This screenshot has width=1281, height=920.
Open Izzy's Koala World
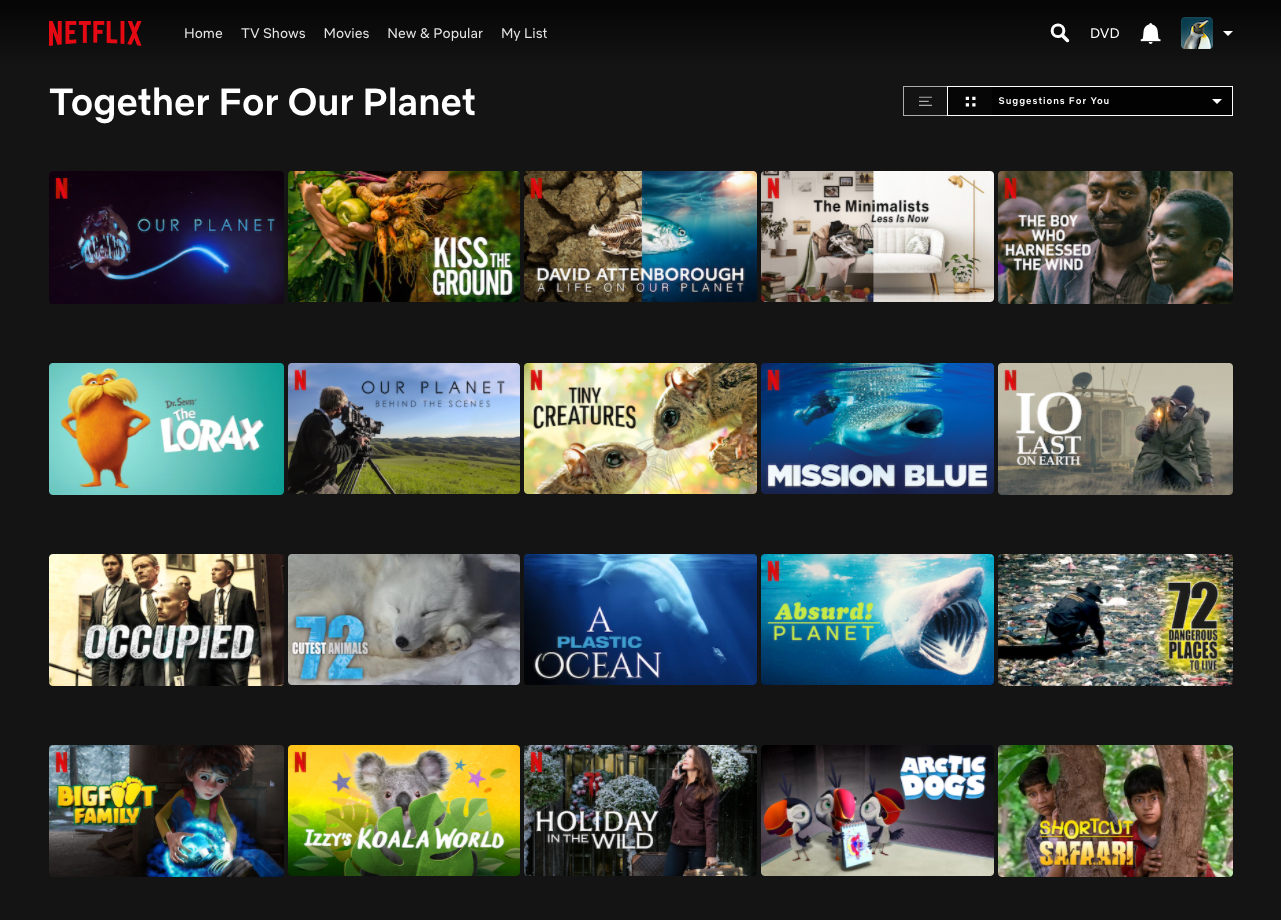pyautogui.click(x=404, y=811)
